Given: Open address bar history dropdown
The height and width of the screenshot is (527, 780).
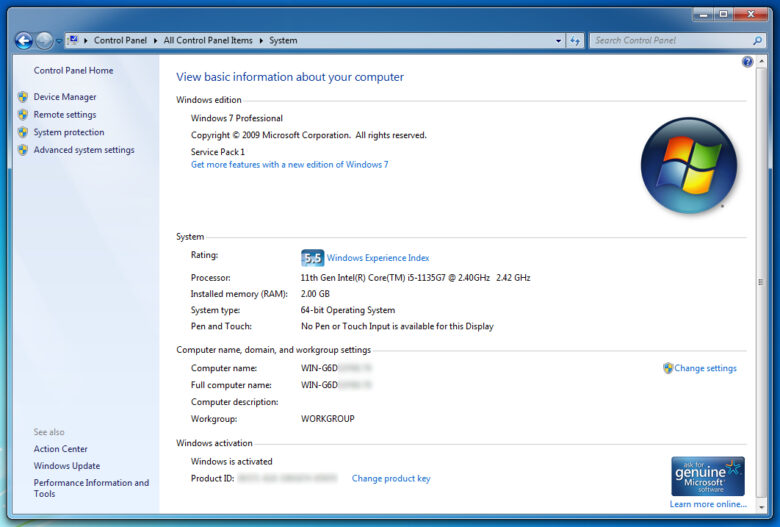Looking at the screenshot, I should click(x=558, y=41).
